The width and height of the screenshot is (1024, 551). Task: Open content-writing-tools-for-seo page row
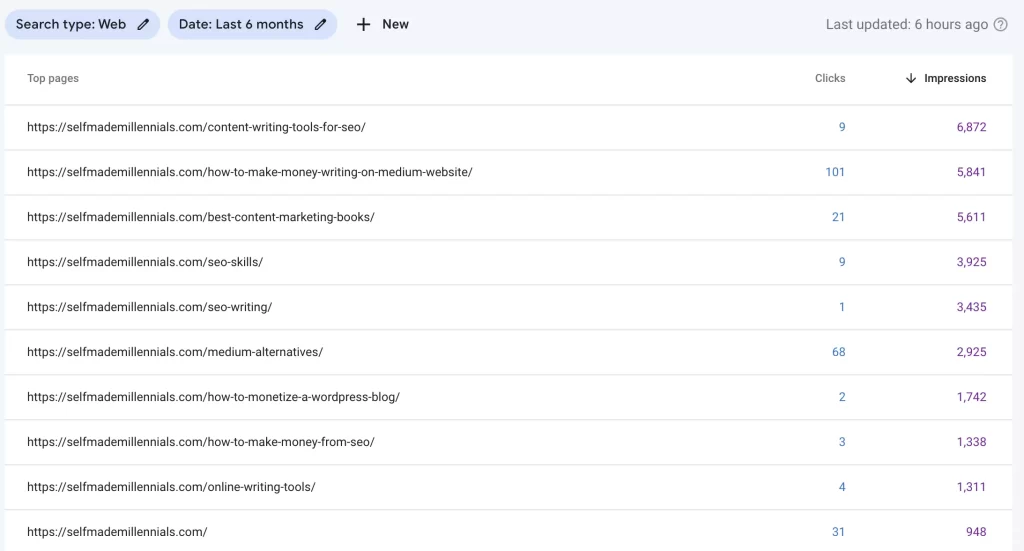pyautogui.click(x=196, y=127)
